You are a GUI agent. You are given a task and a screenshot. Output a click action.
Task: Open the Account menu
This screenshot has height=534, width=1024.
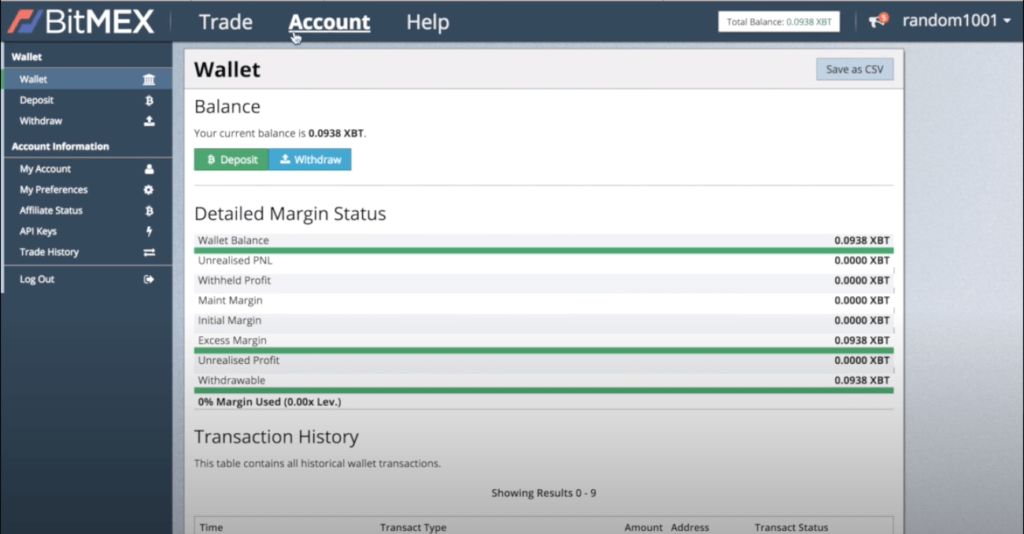pyautogui.click(x=329, y=22)
